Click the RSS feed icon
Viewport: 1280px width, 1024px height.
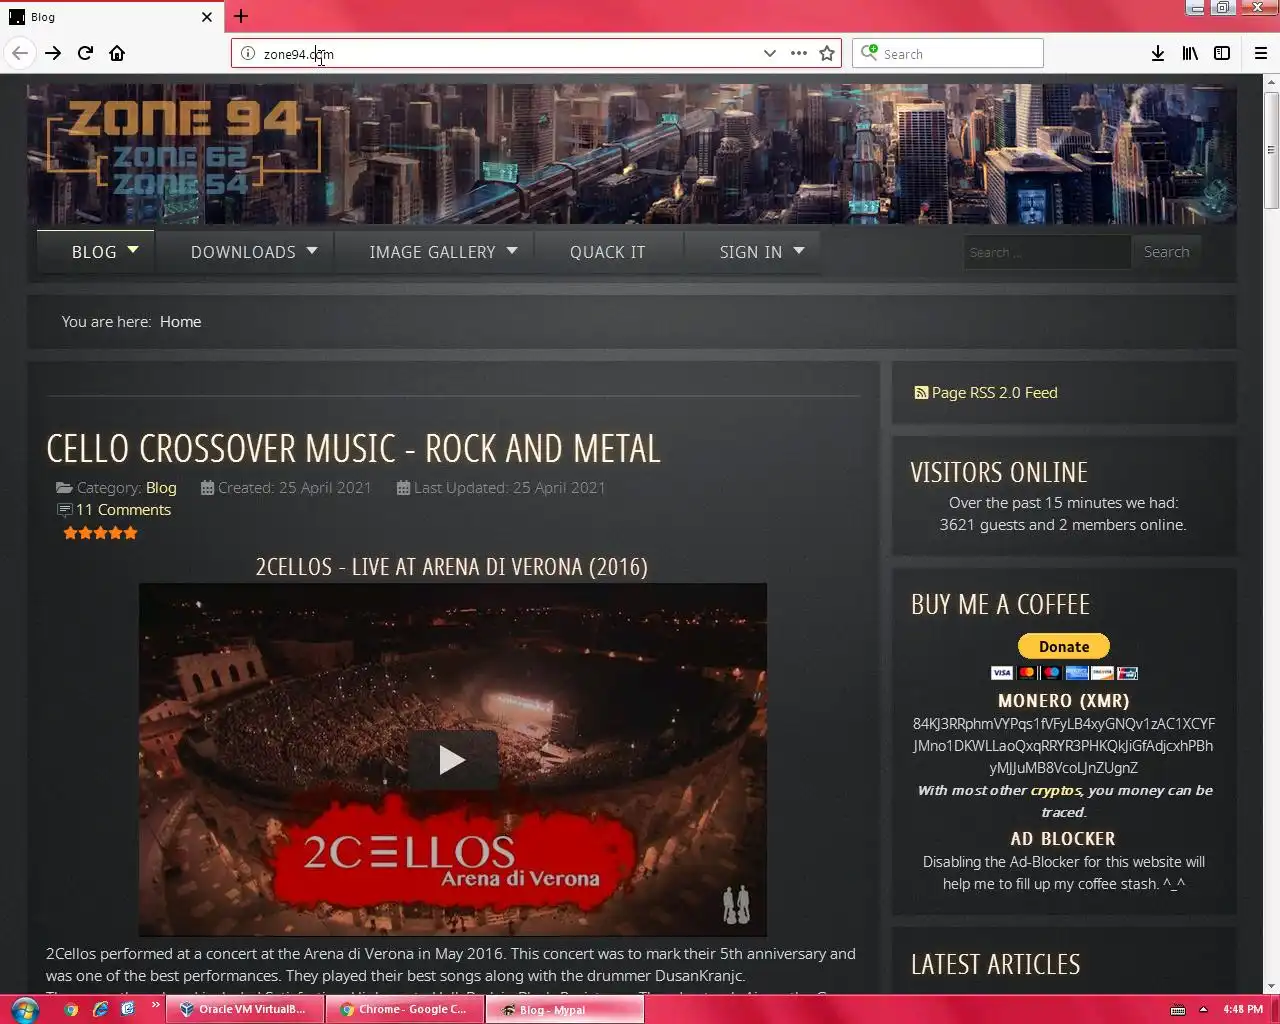click(x=921, y=393)
